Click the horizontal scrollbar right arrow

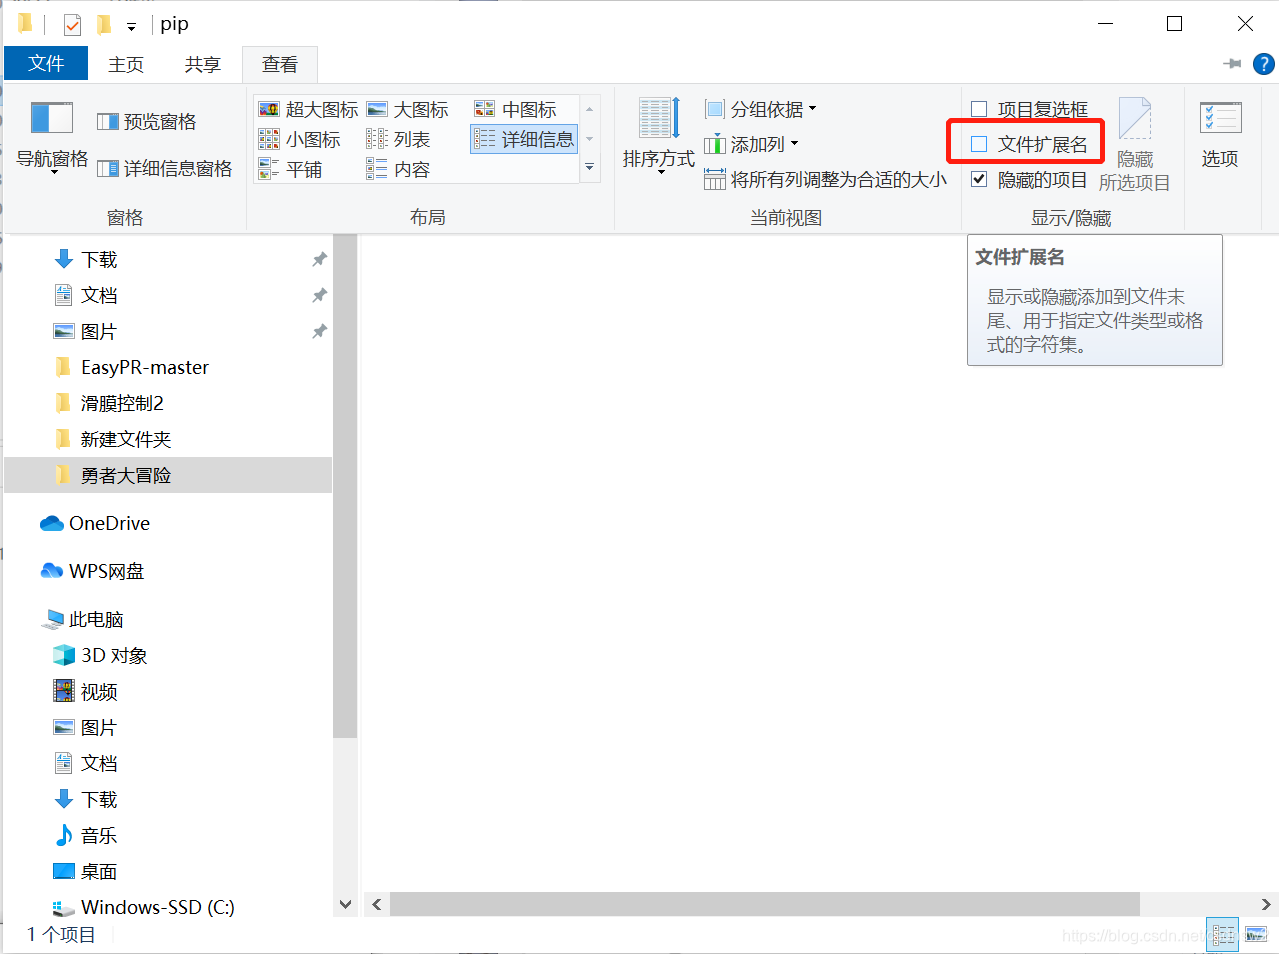coord(1266,904)
